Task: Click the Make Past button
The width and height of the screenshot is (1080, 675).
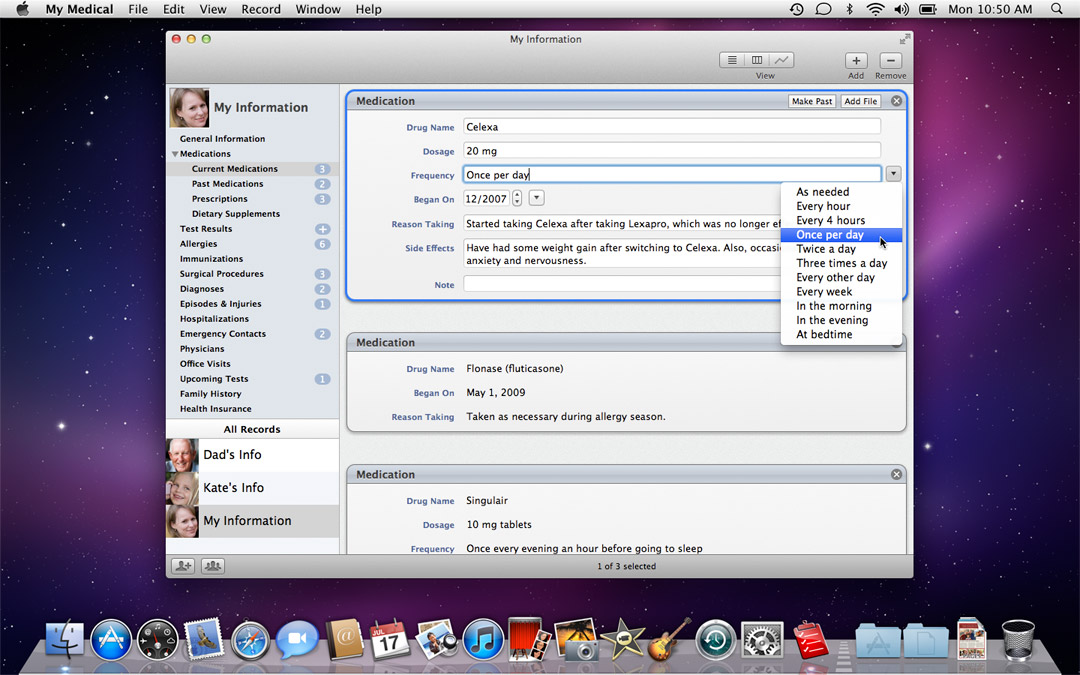Action: pyautogui.click(x=811, y=101)
